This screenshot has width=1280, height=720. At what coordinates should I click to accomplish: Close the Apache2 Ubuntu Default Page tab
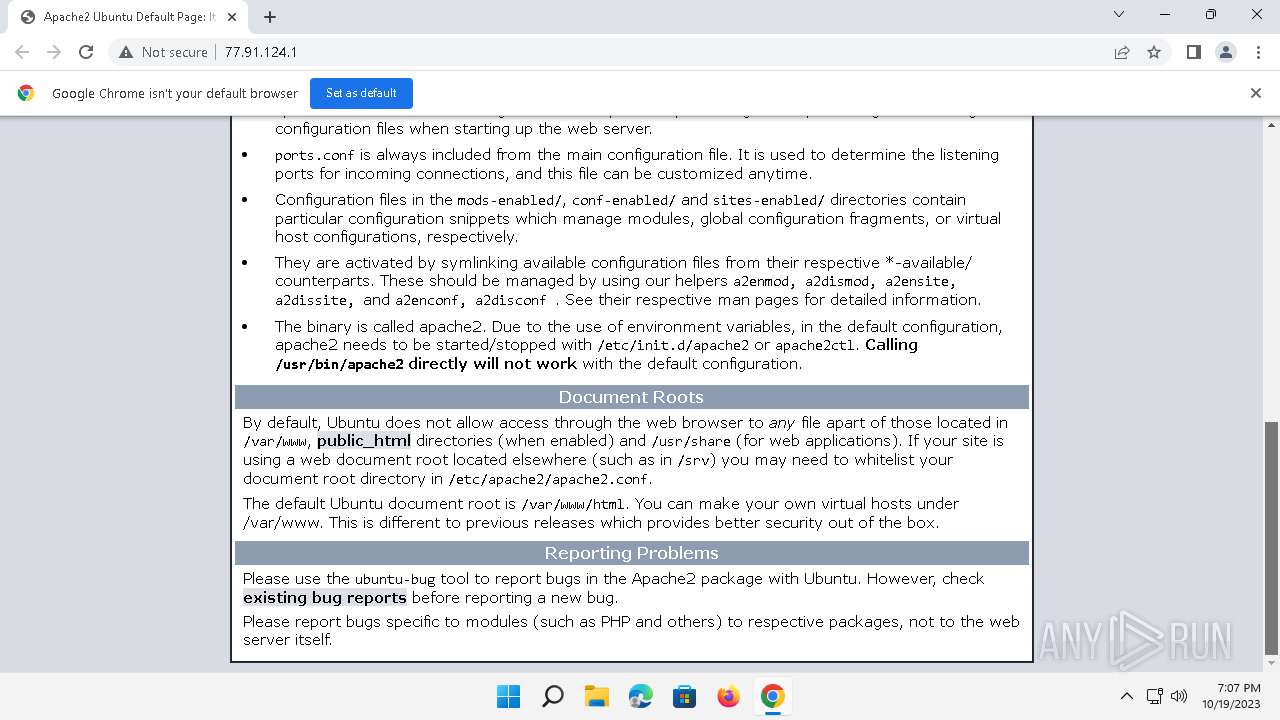pos(232,17)
